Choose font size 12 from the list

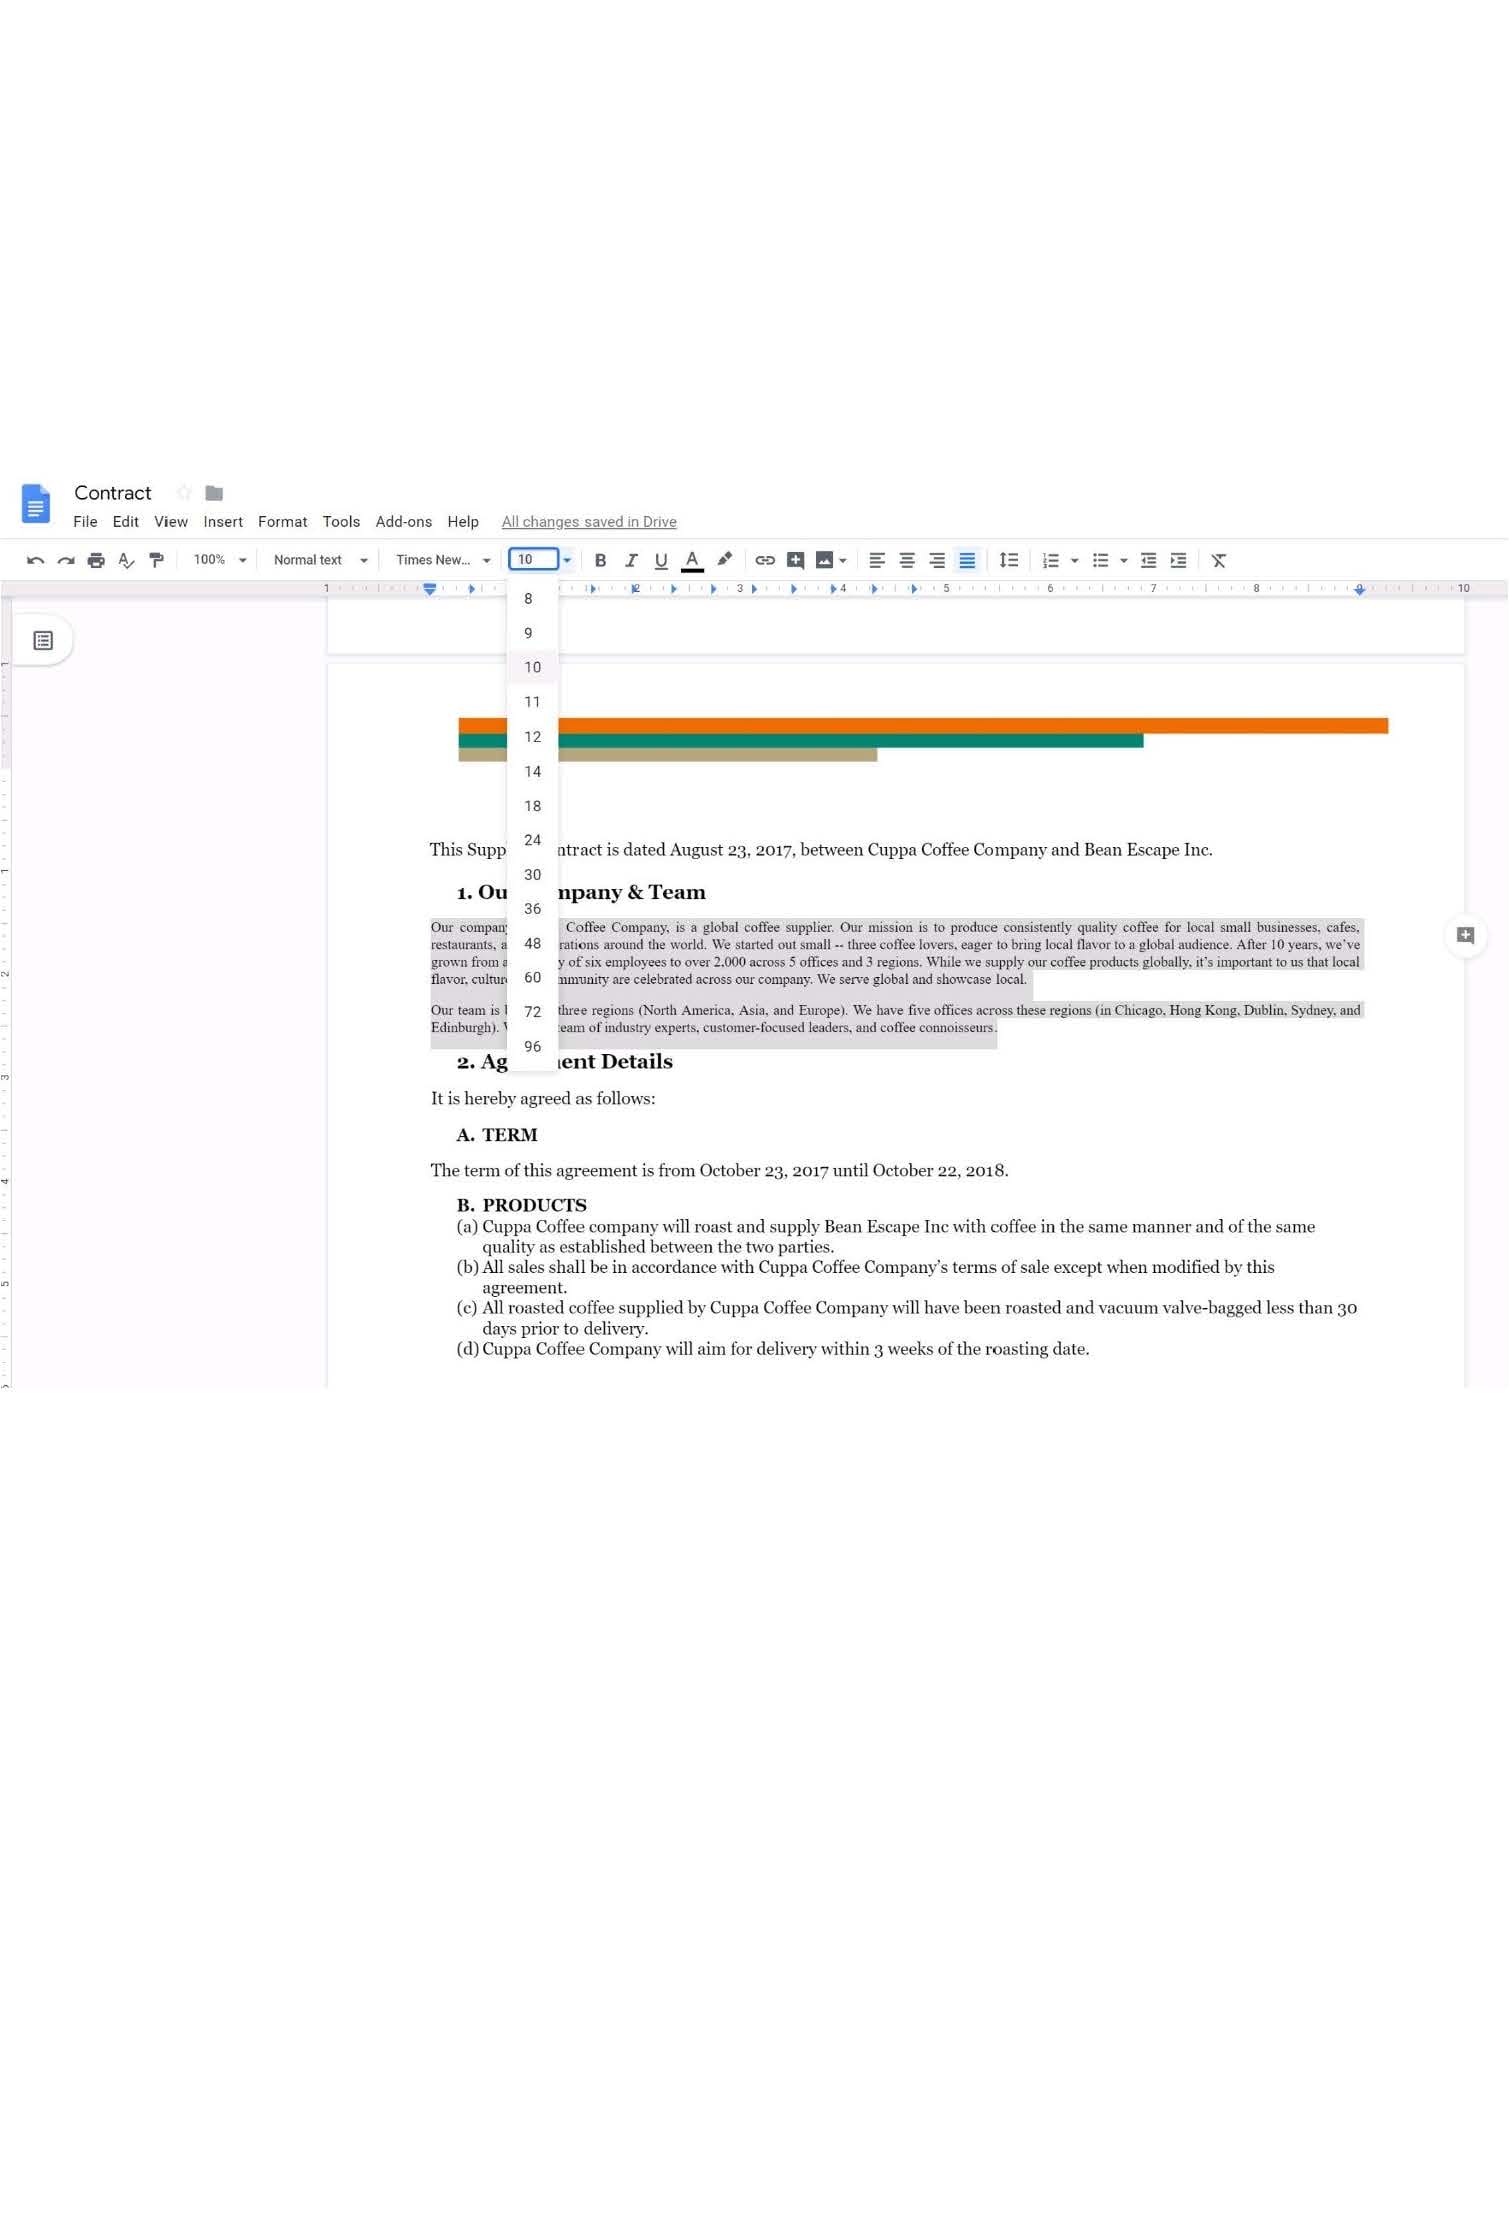pos(532,737)
